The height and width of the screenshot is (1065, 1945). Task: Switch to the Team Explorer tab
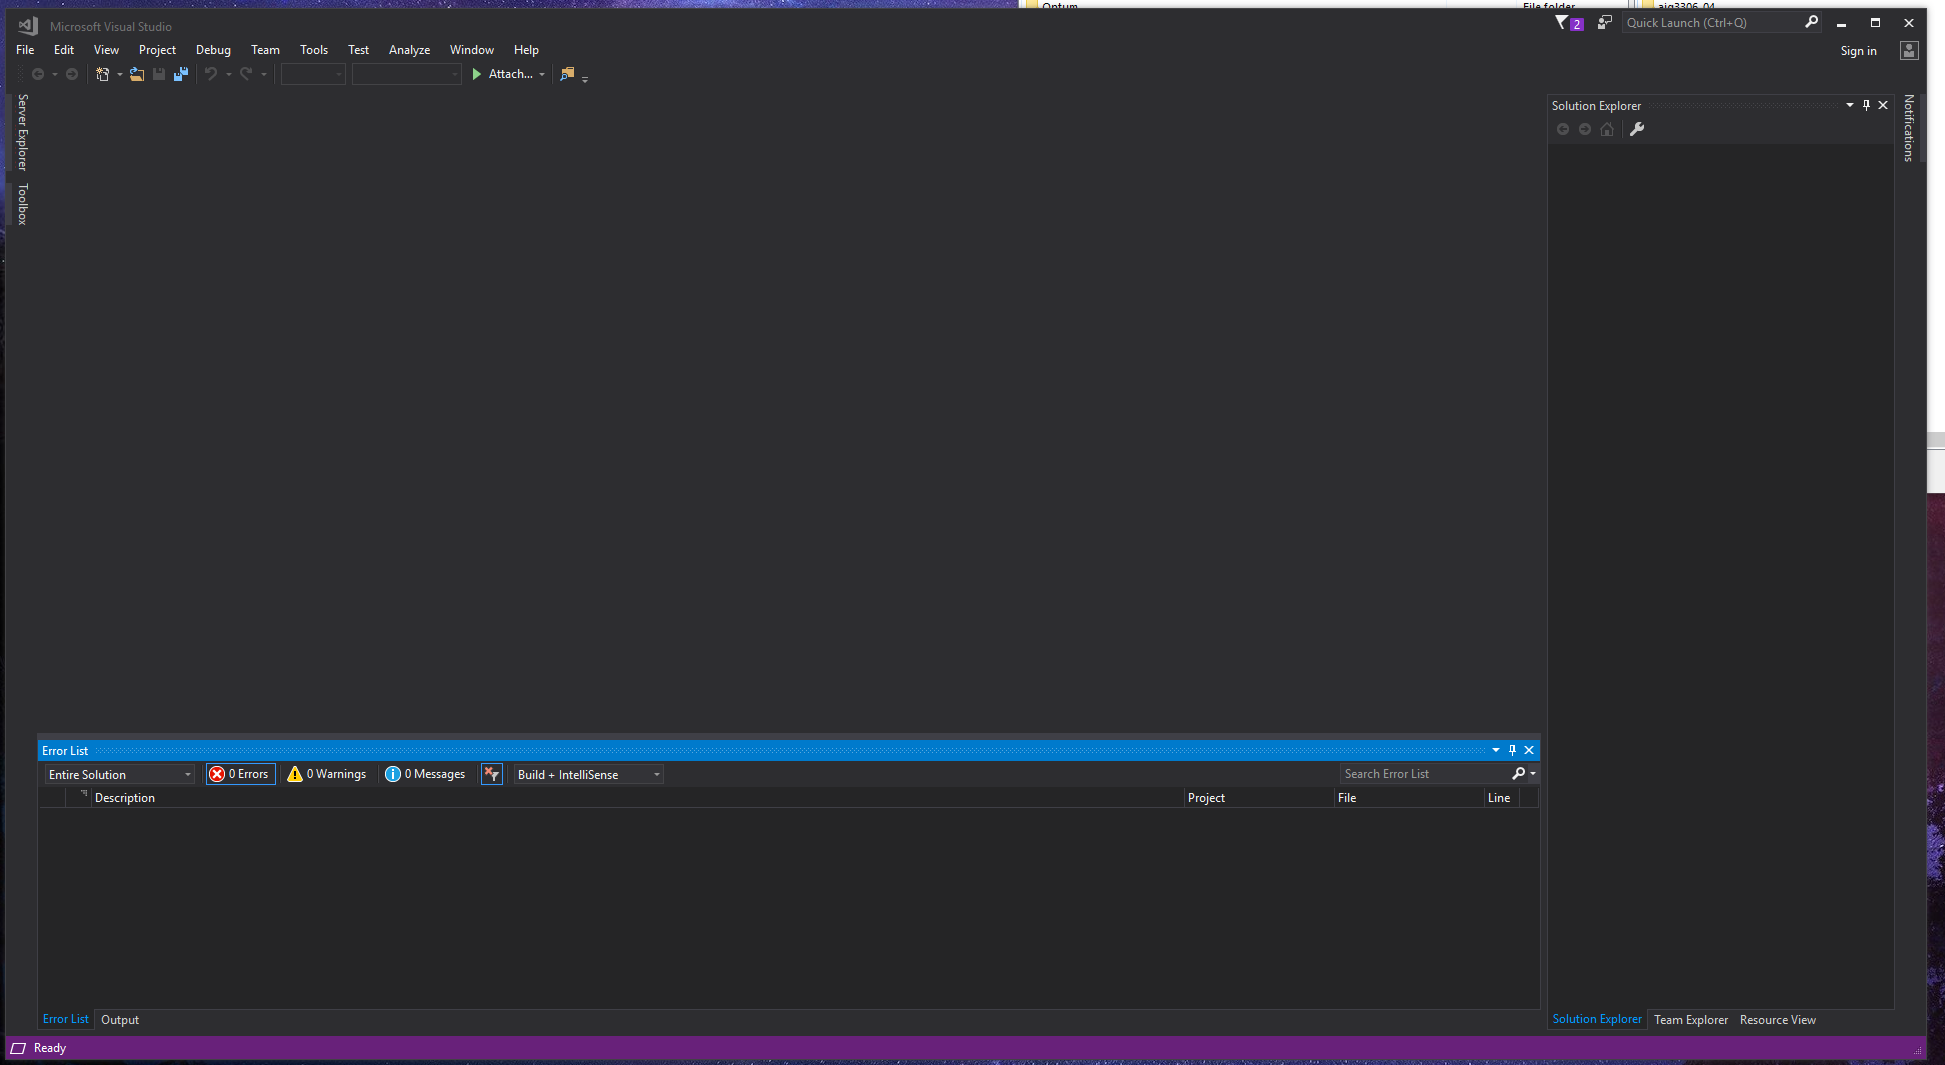[1690, 1020]
